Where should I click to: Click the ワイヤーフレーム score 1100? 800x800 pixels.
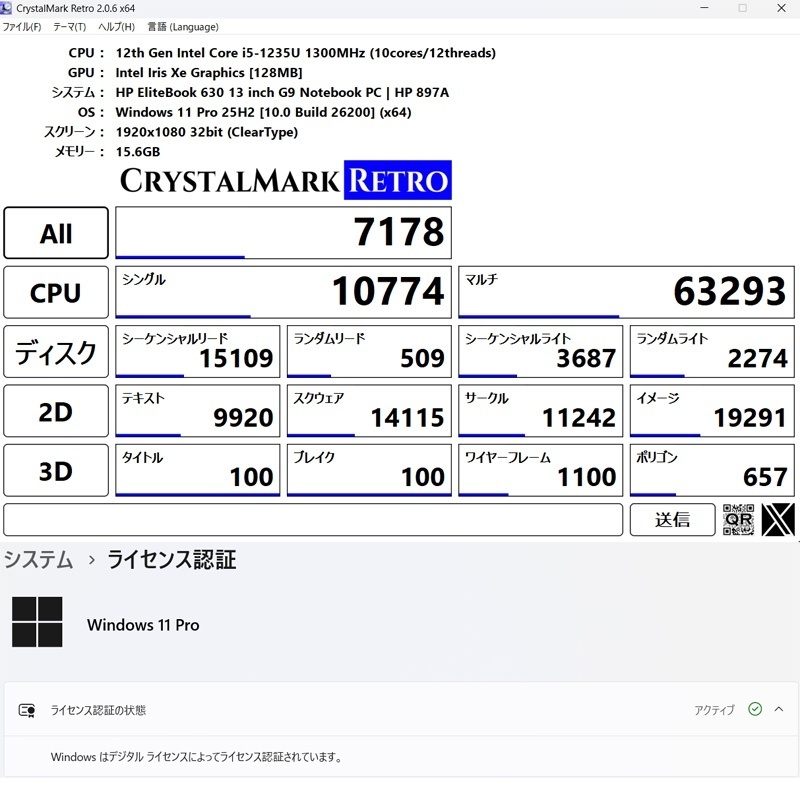tap(540, 470)
